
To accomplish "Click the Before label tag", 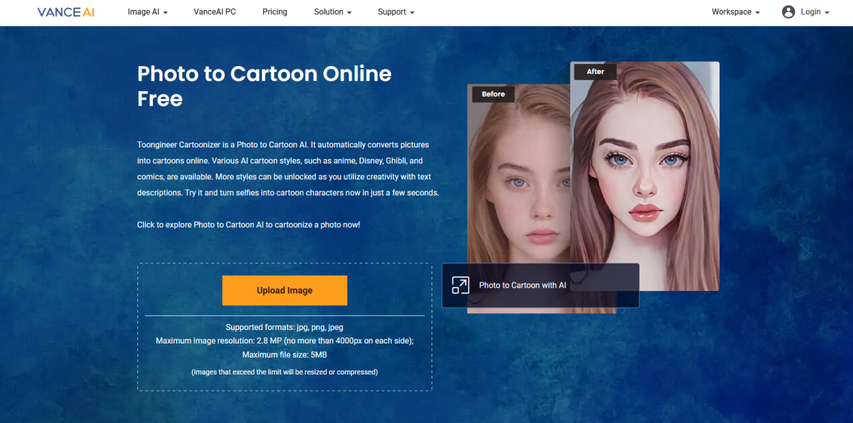I will coord(493,94).
